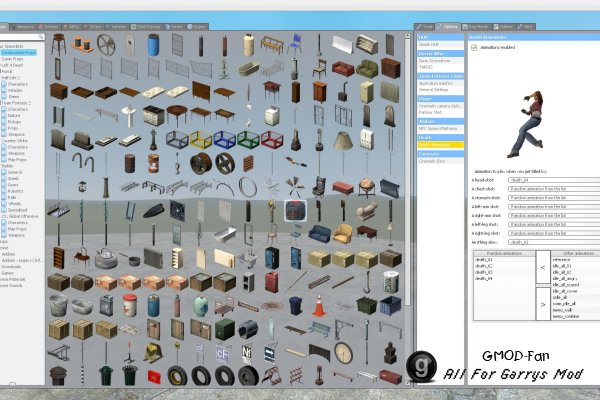600x400 pixels.
Task: Spawn the world globe prop
Action: (x=367, y=188)
